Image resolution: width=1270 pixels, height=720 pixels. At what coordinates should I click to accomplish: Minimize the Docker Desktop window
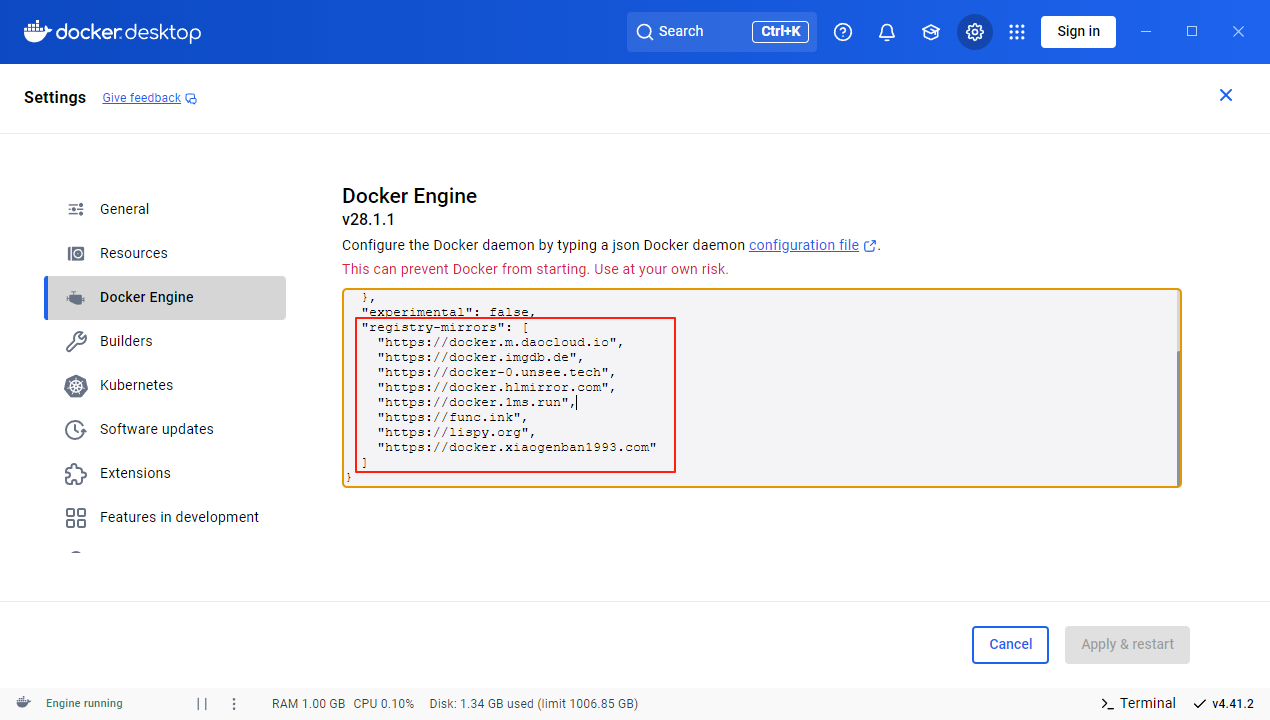pos(1146,32)
